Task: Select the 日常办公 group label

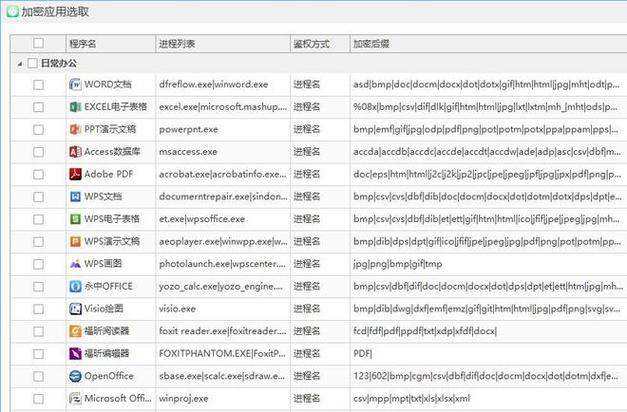Action: (x=59, y=63)
